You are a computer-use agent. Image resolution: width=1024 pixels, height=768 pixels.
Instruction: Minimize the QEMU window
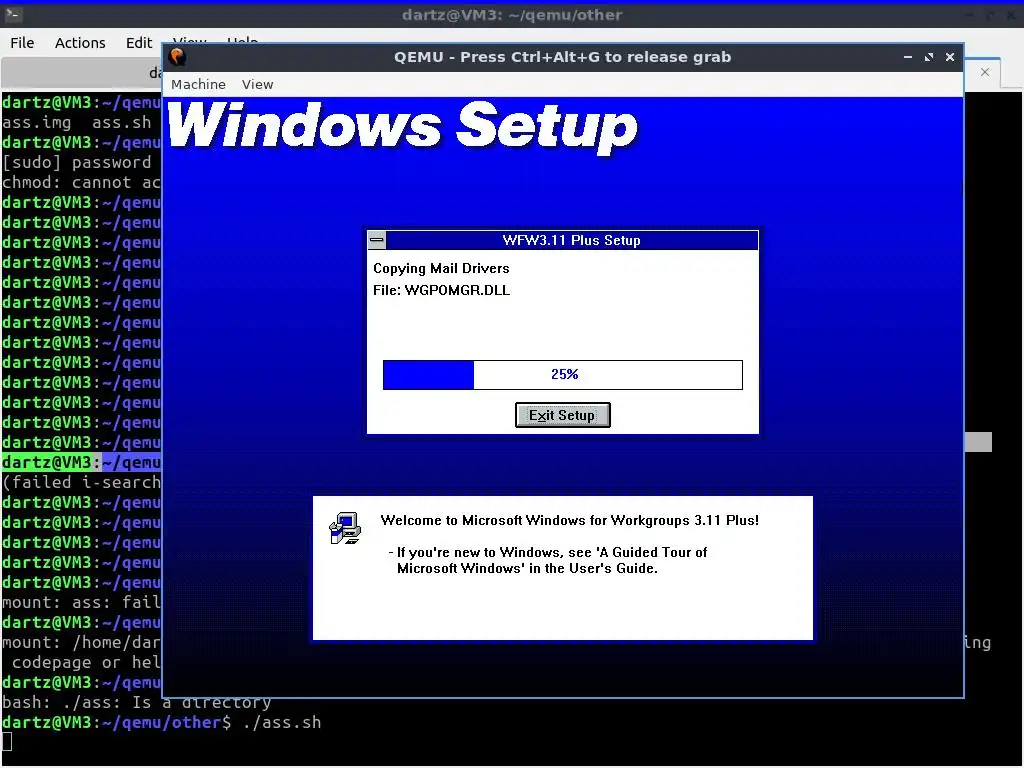coord(908,57)
